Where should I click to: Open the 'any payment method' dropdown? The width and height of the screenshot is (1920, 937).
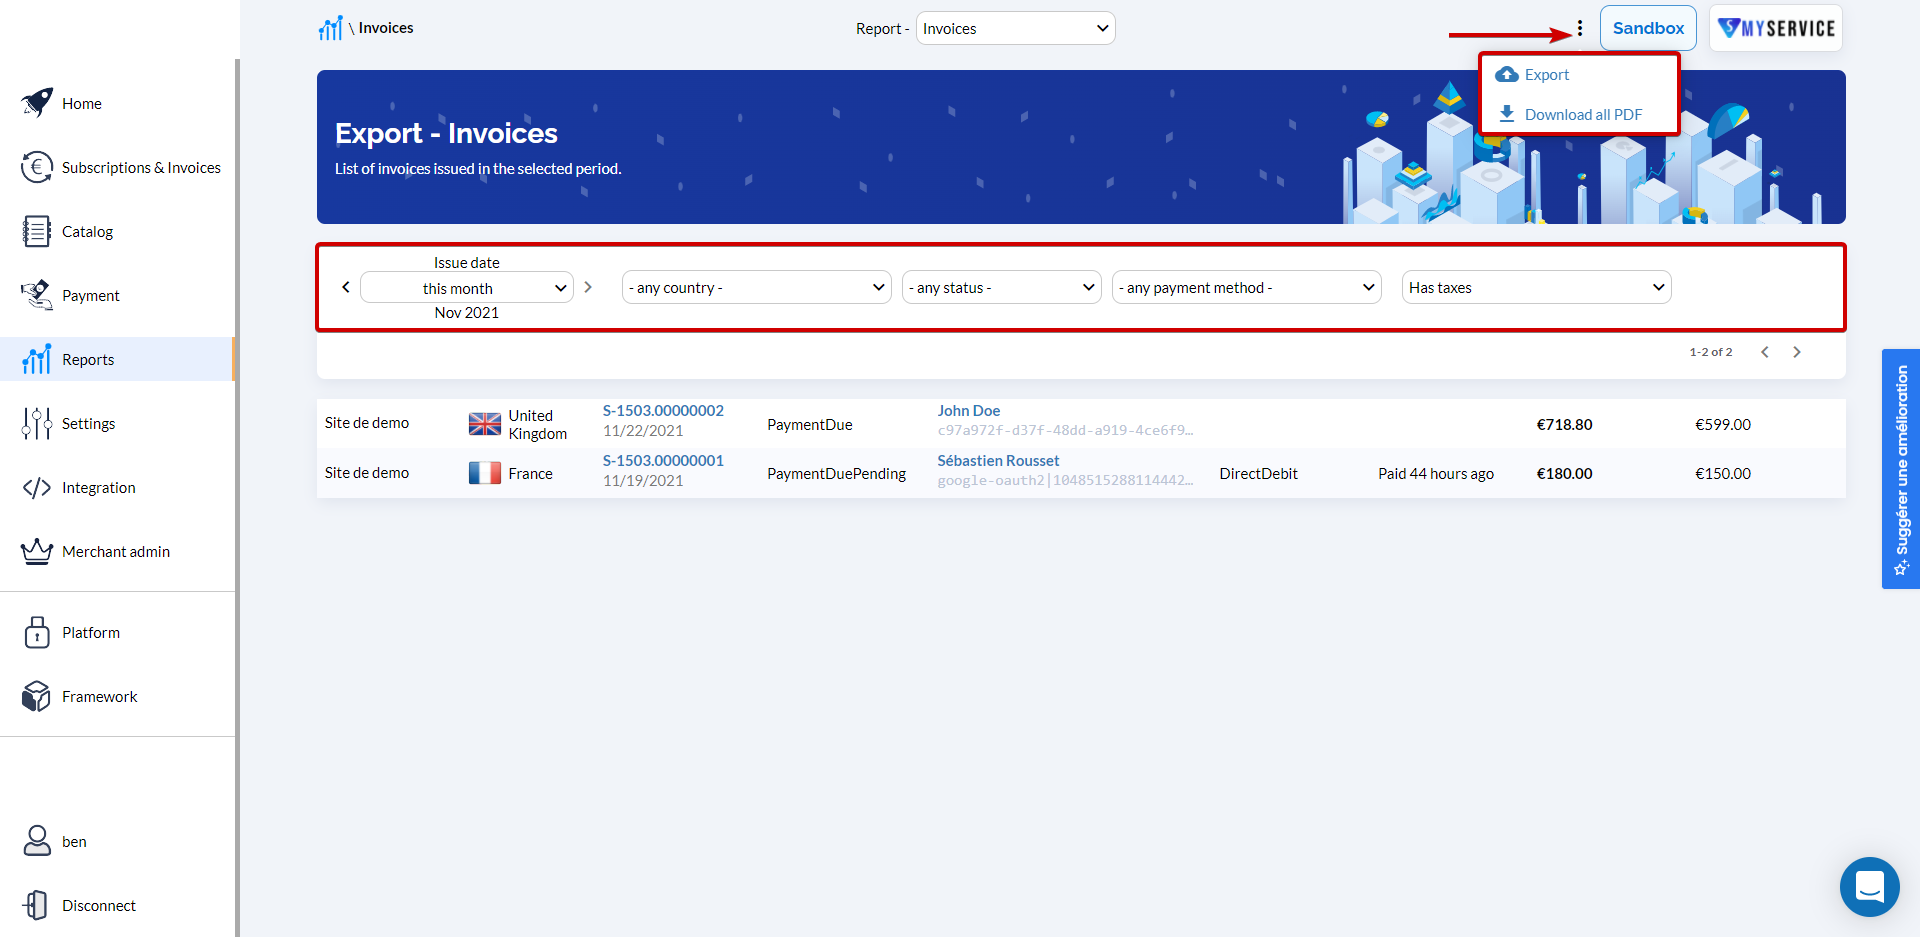(1246, 287)
